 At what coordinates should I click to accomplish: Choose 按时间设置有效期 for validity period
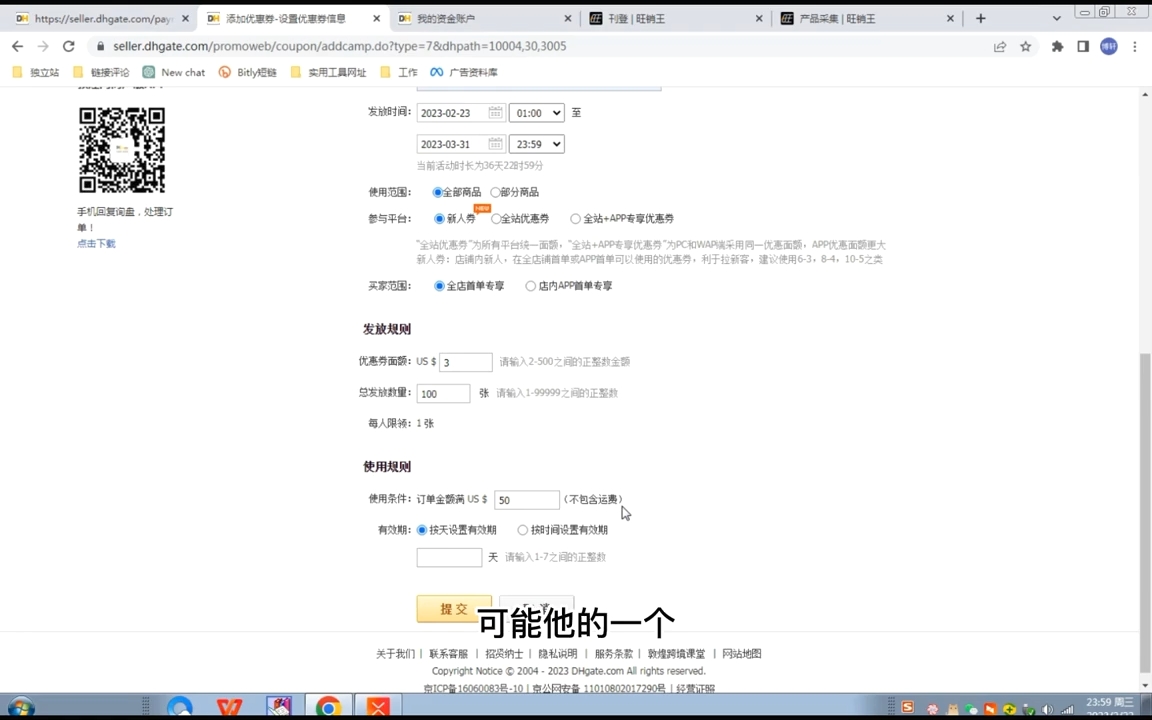(523, 530)
